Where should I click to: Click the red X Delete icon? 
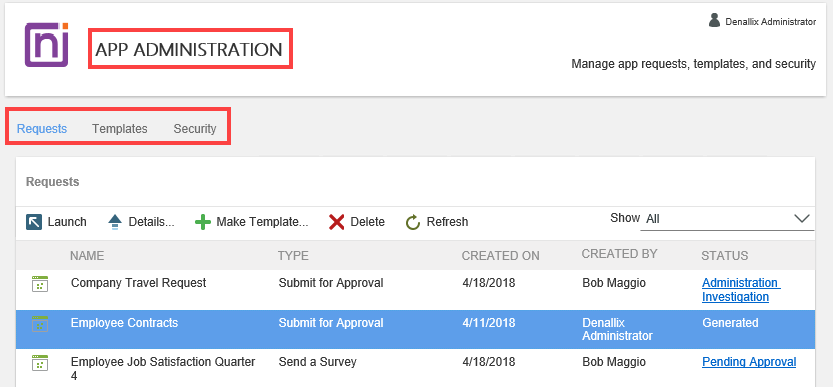337,222
